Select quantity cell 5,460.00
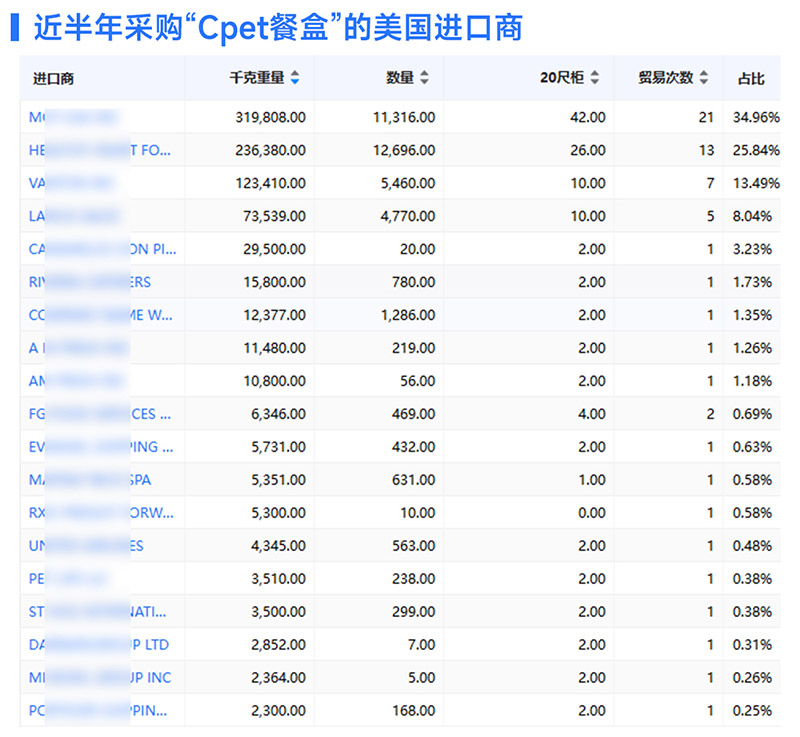 tap(408, 183)
